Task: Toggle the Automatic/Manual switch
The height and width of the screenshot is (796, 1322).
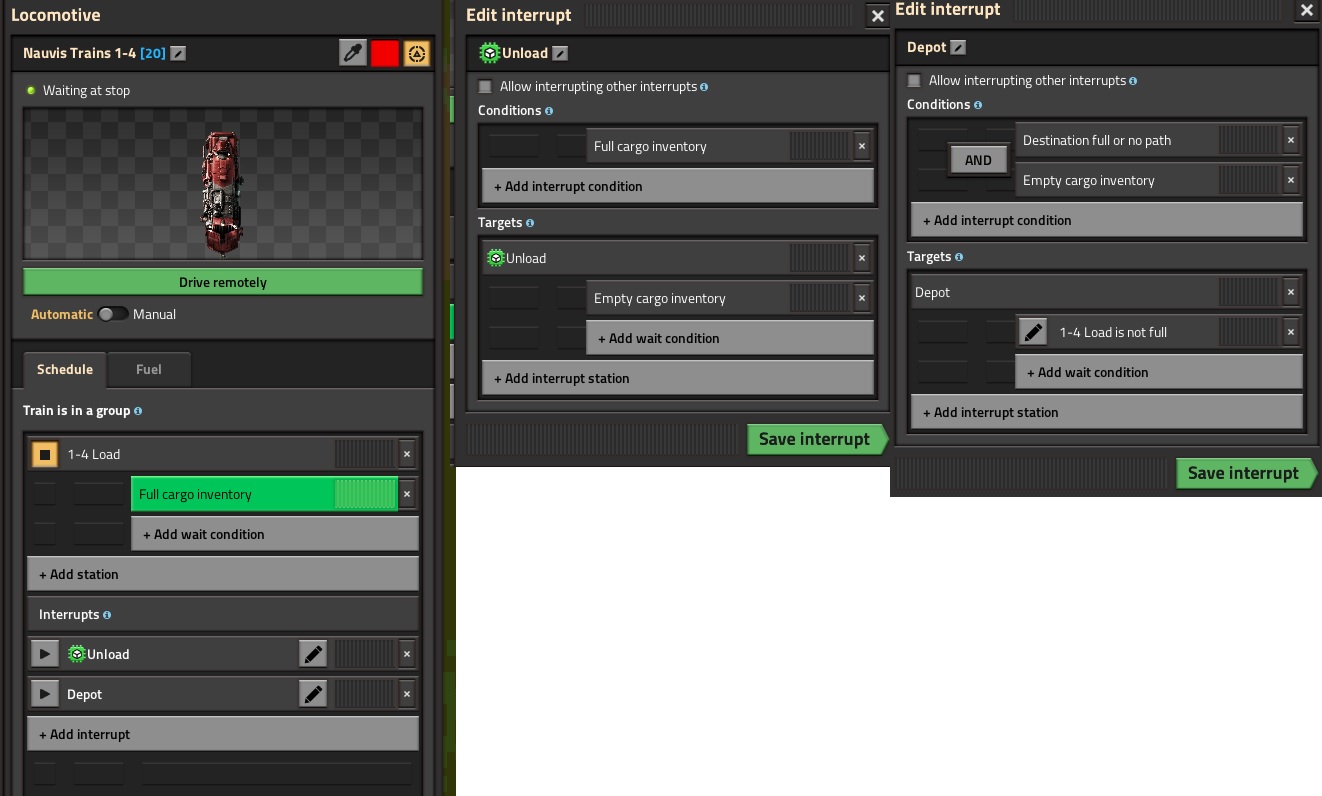Action: [113, 314]
